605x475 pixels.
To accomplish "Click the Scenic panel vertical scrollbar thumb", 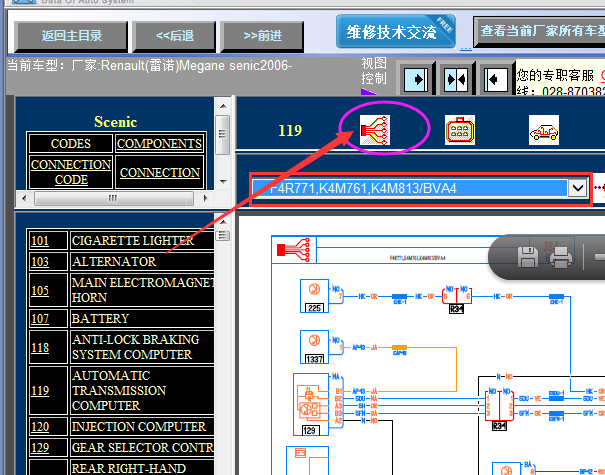I will [x=223, y=134].
